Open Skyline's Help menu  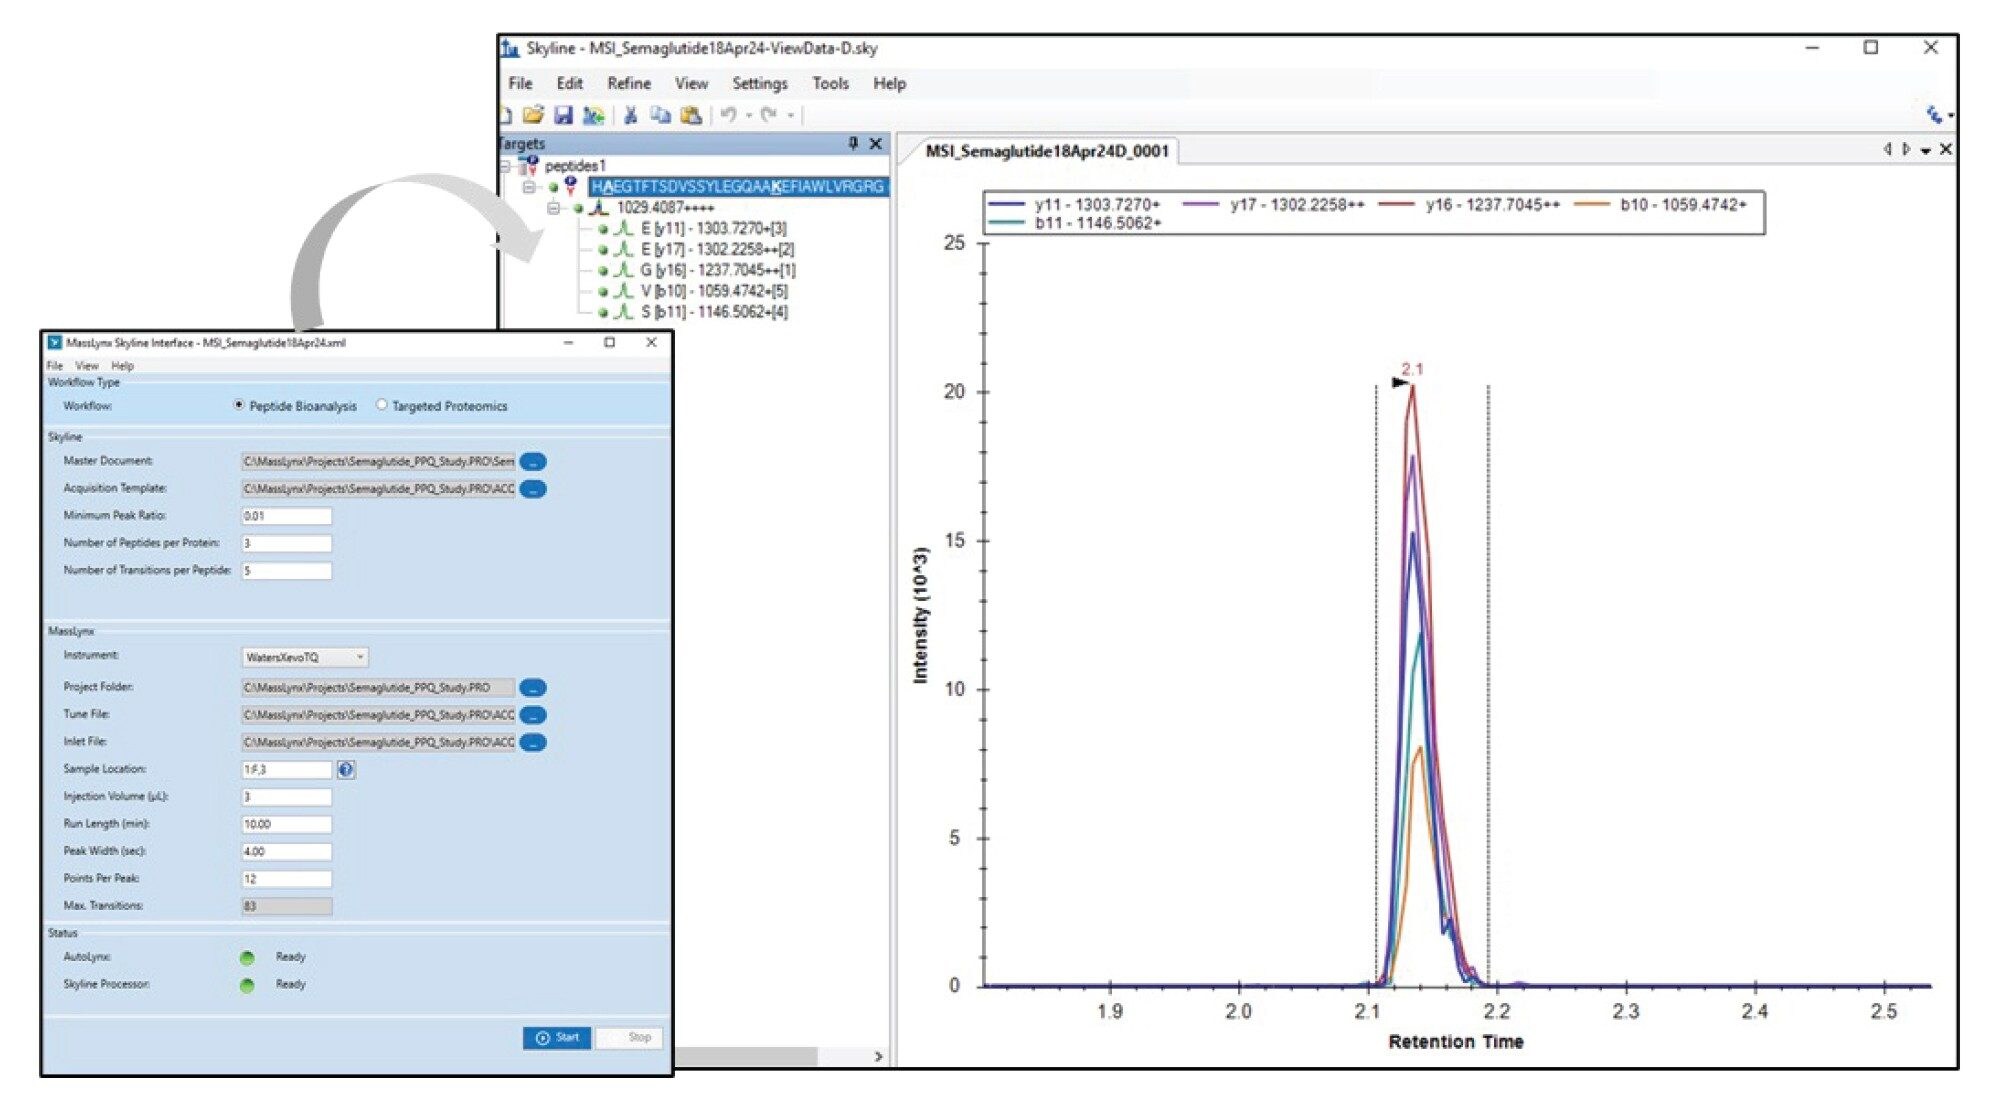pos(889,83)
